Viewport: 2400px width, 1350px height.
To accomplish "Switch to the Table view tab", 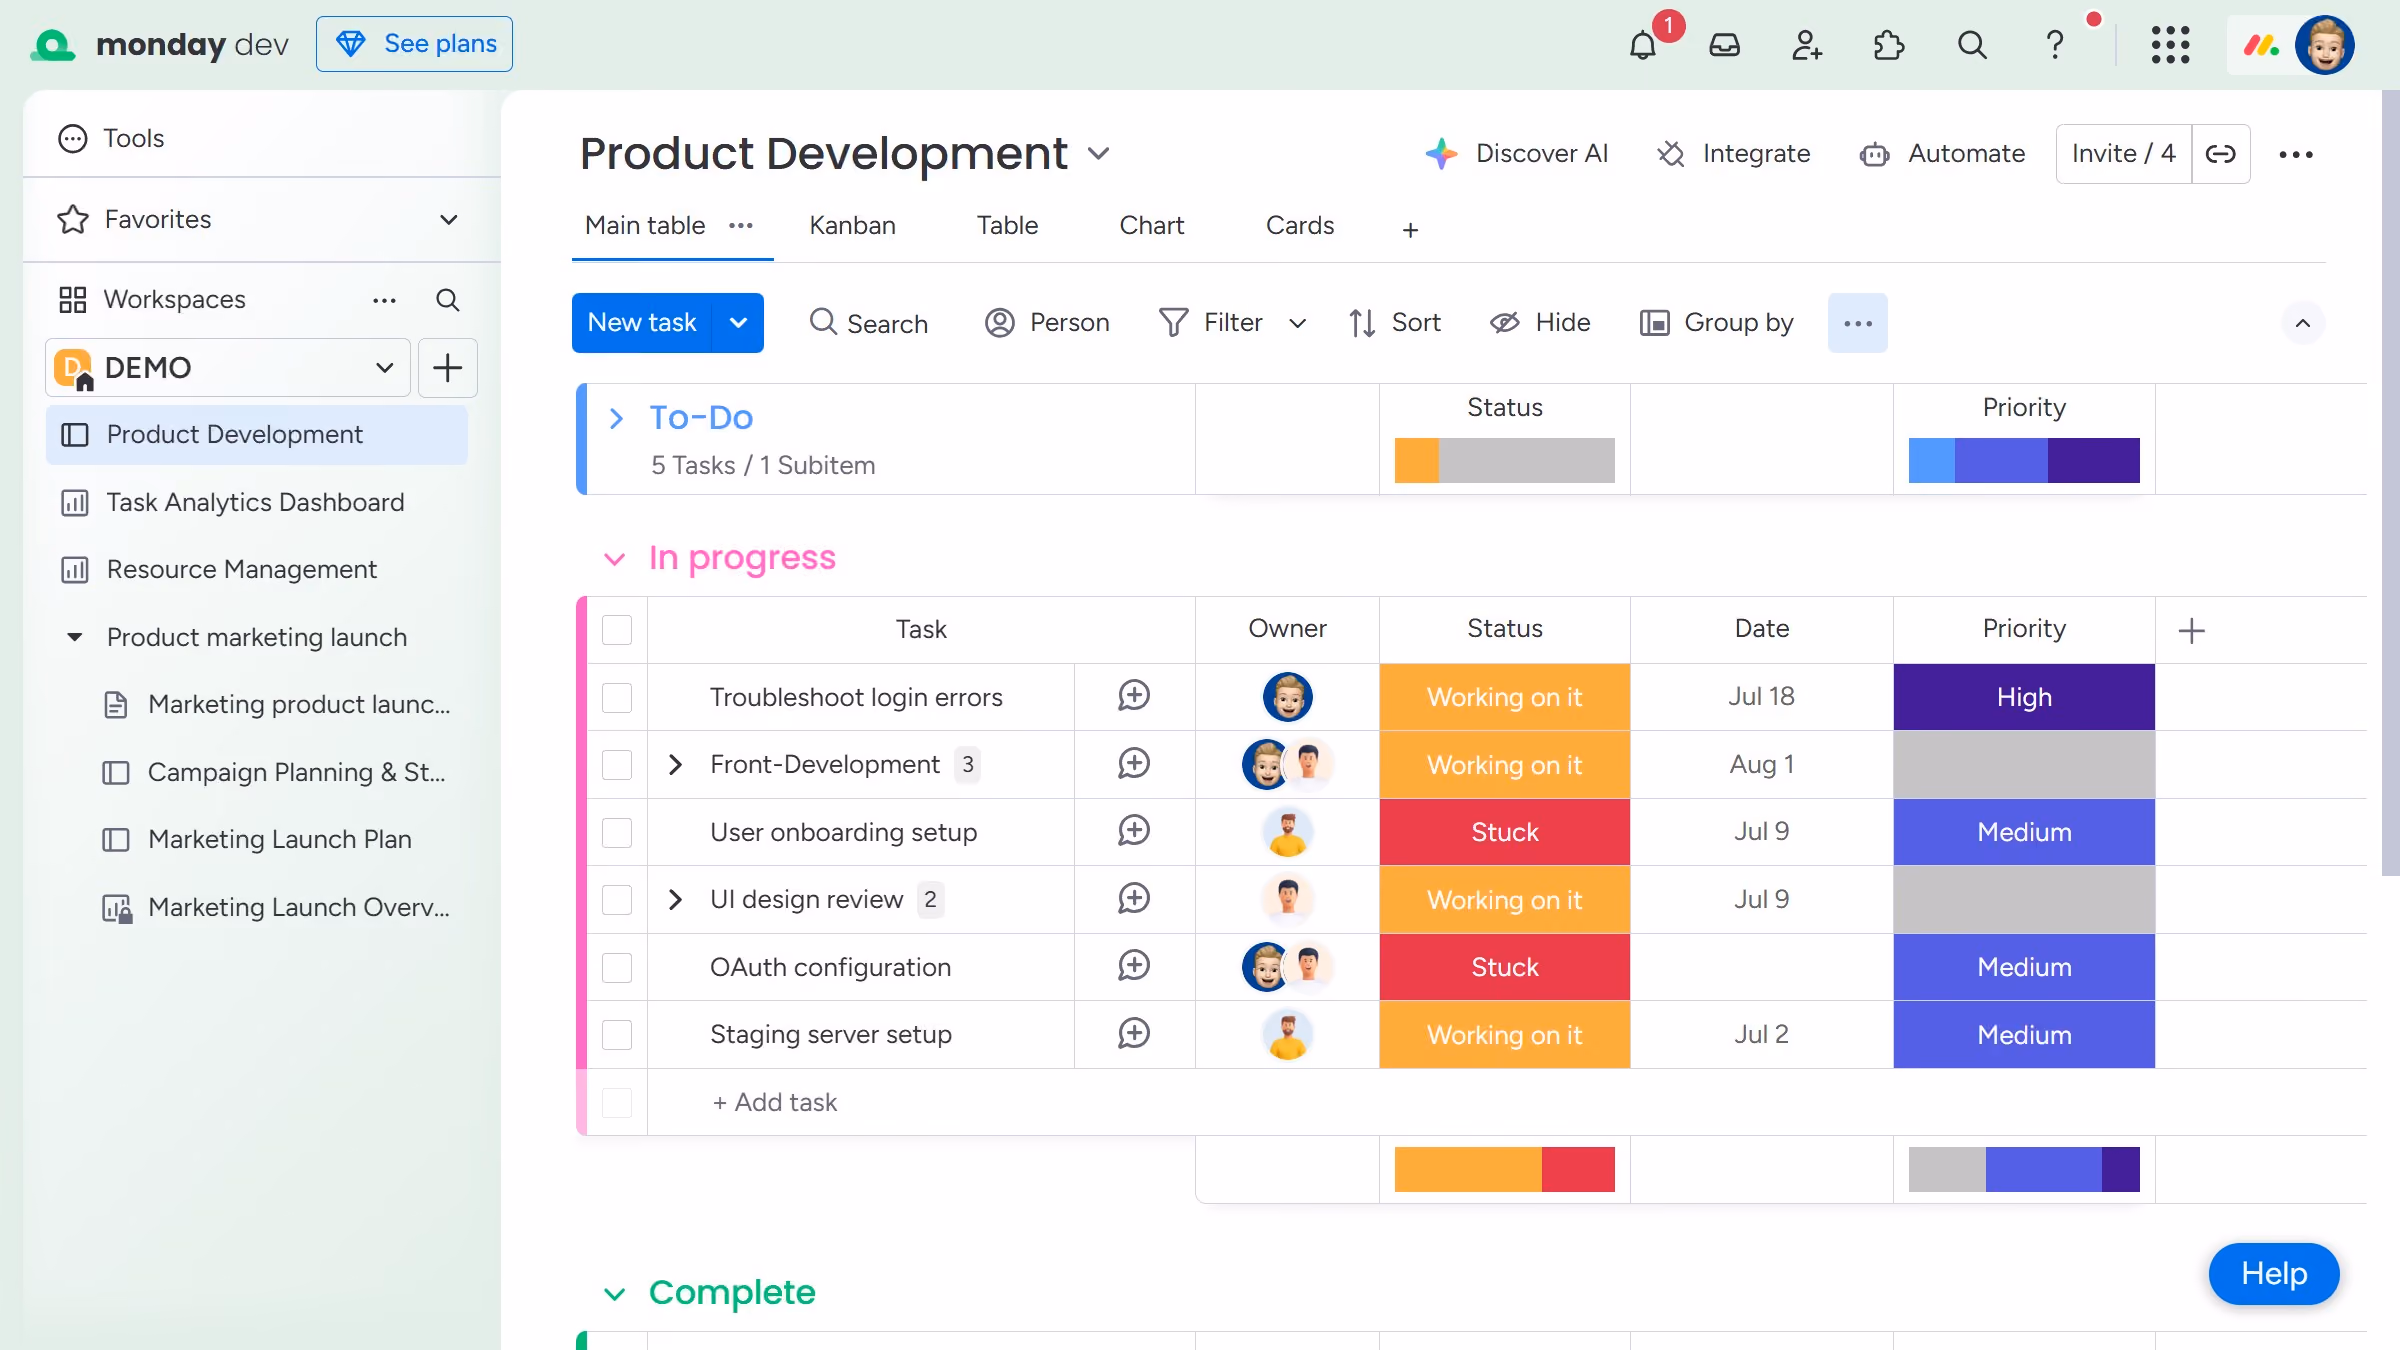I will (x=1007, y=226).
